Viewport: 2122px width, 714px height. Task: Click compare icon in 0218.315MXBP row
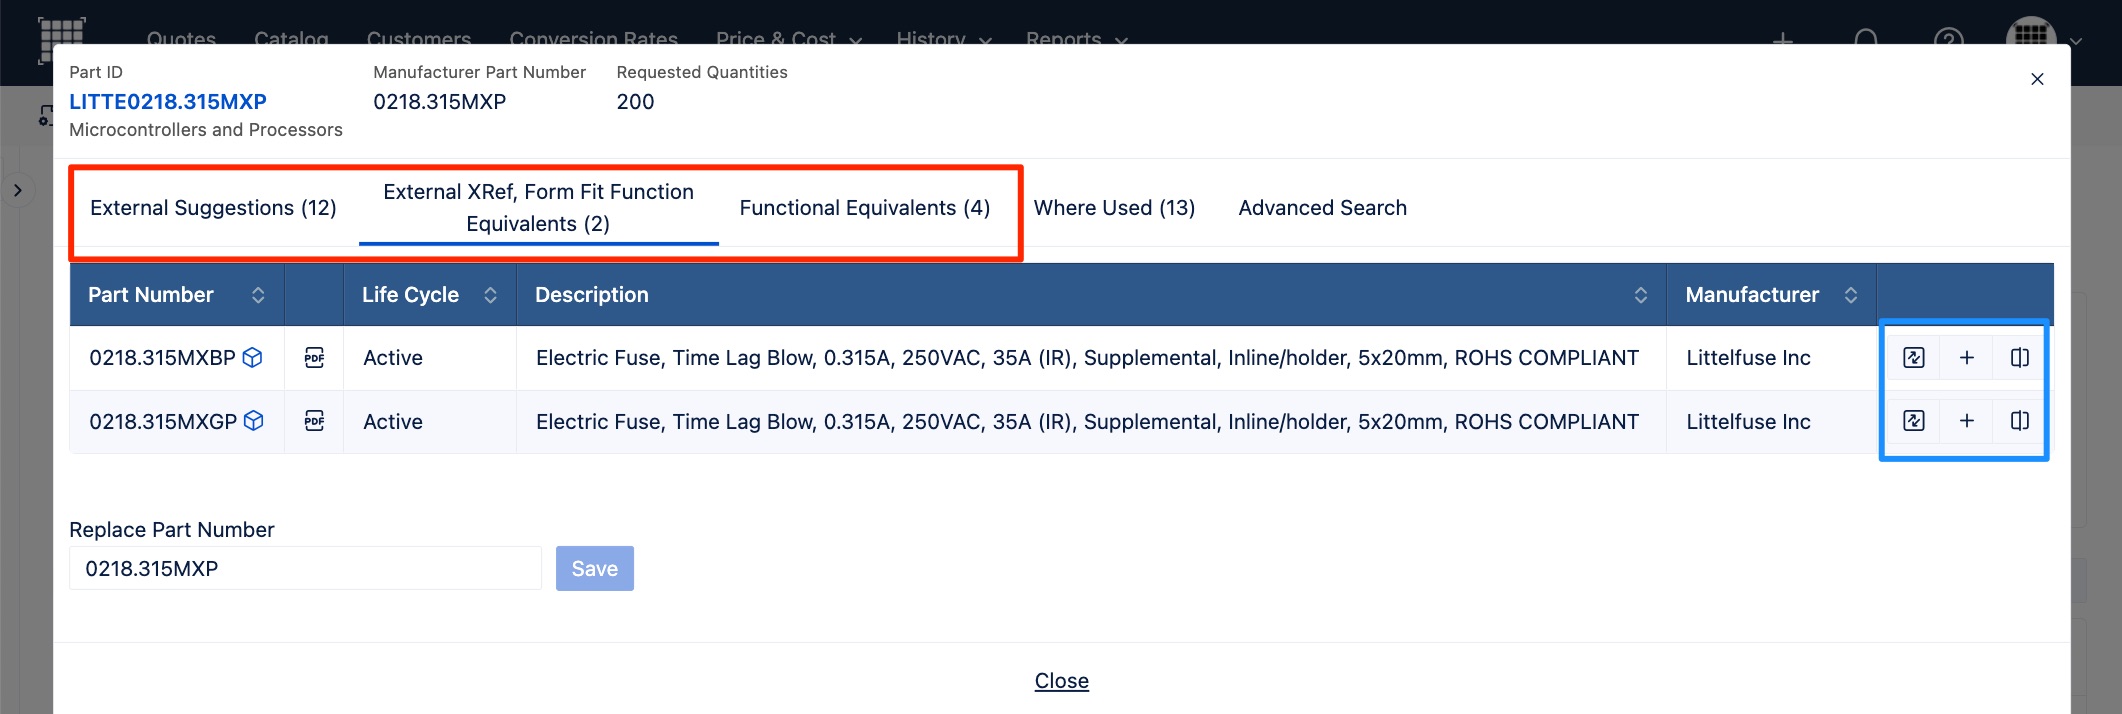pyautogui.click(x=2019, y=358)
